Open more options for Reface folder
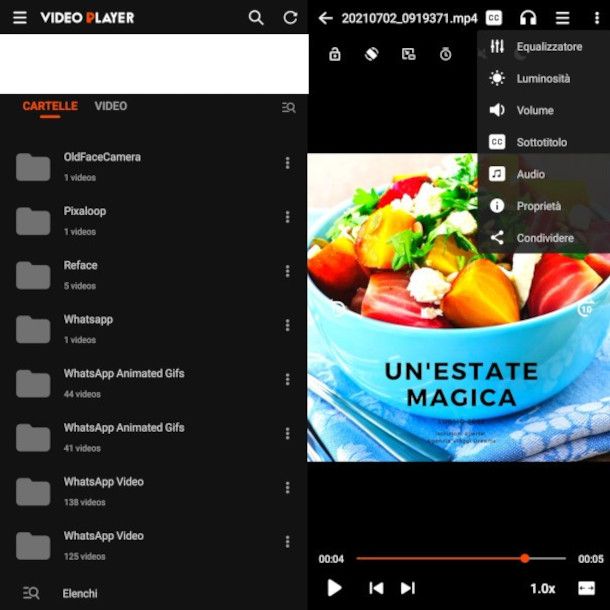Image resolution: width=610 pixels, height=610 pixels. point(287,271)
